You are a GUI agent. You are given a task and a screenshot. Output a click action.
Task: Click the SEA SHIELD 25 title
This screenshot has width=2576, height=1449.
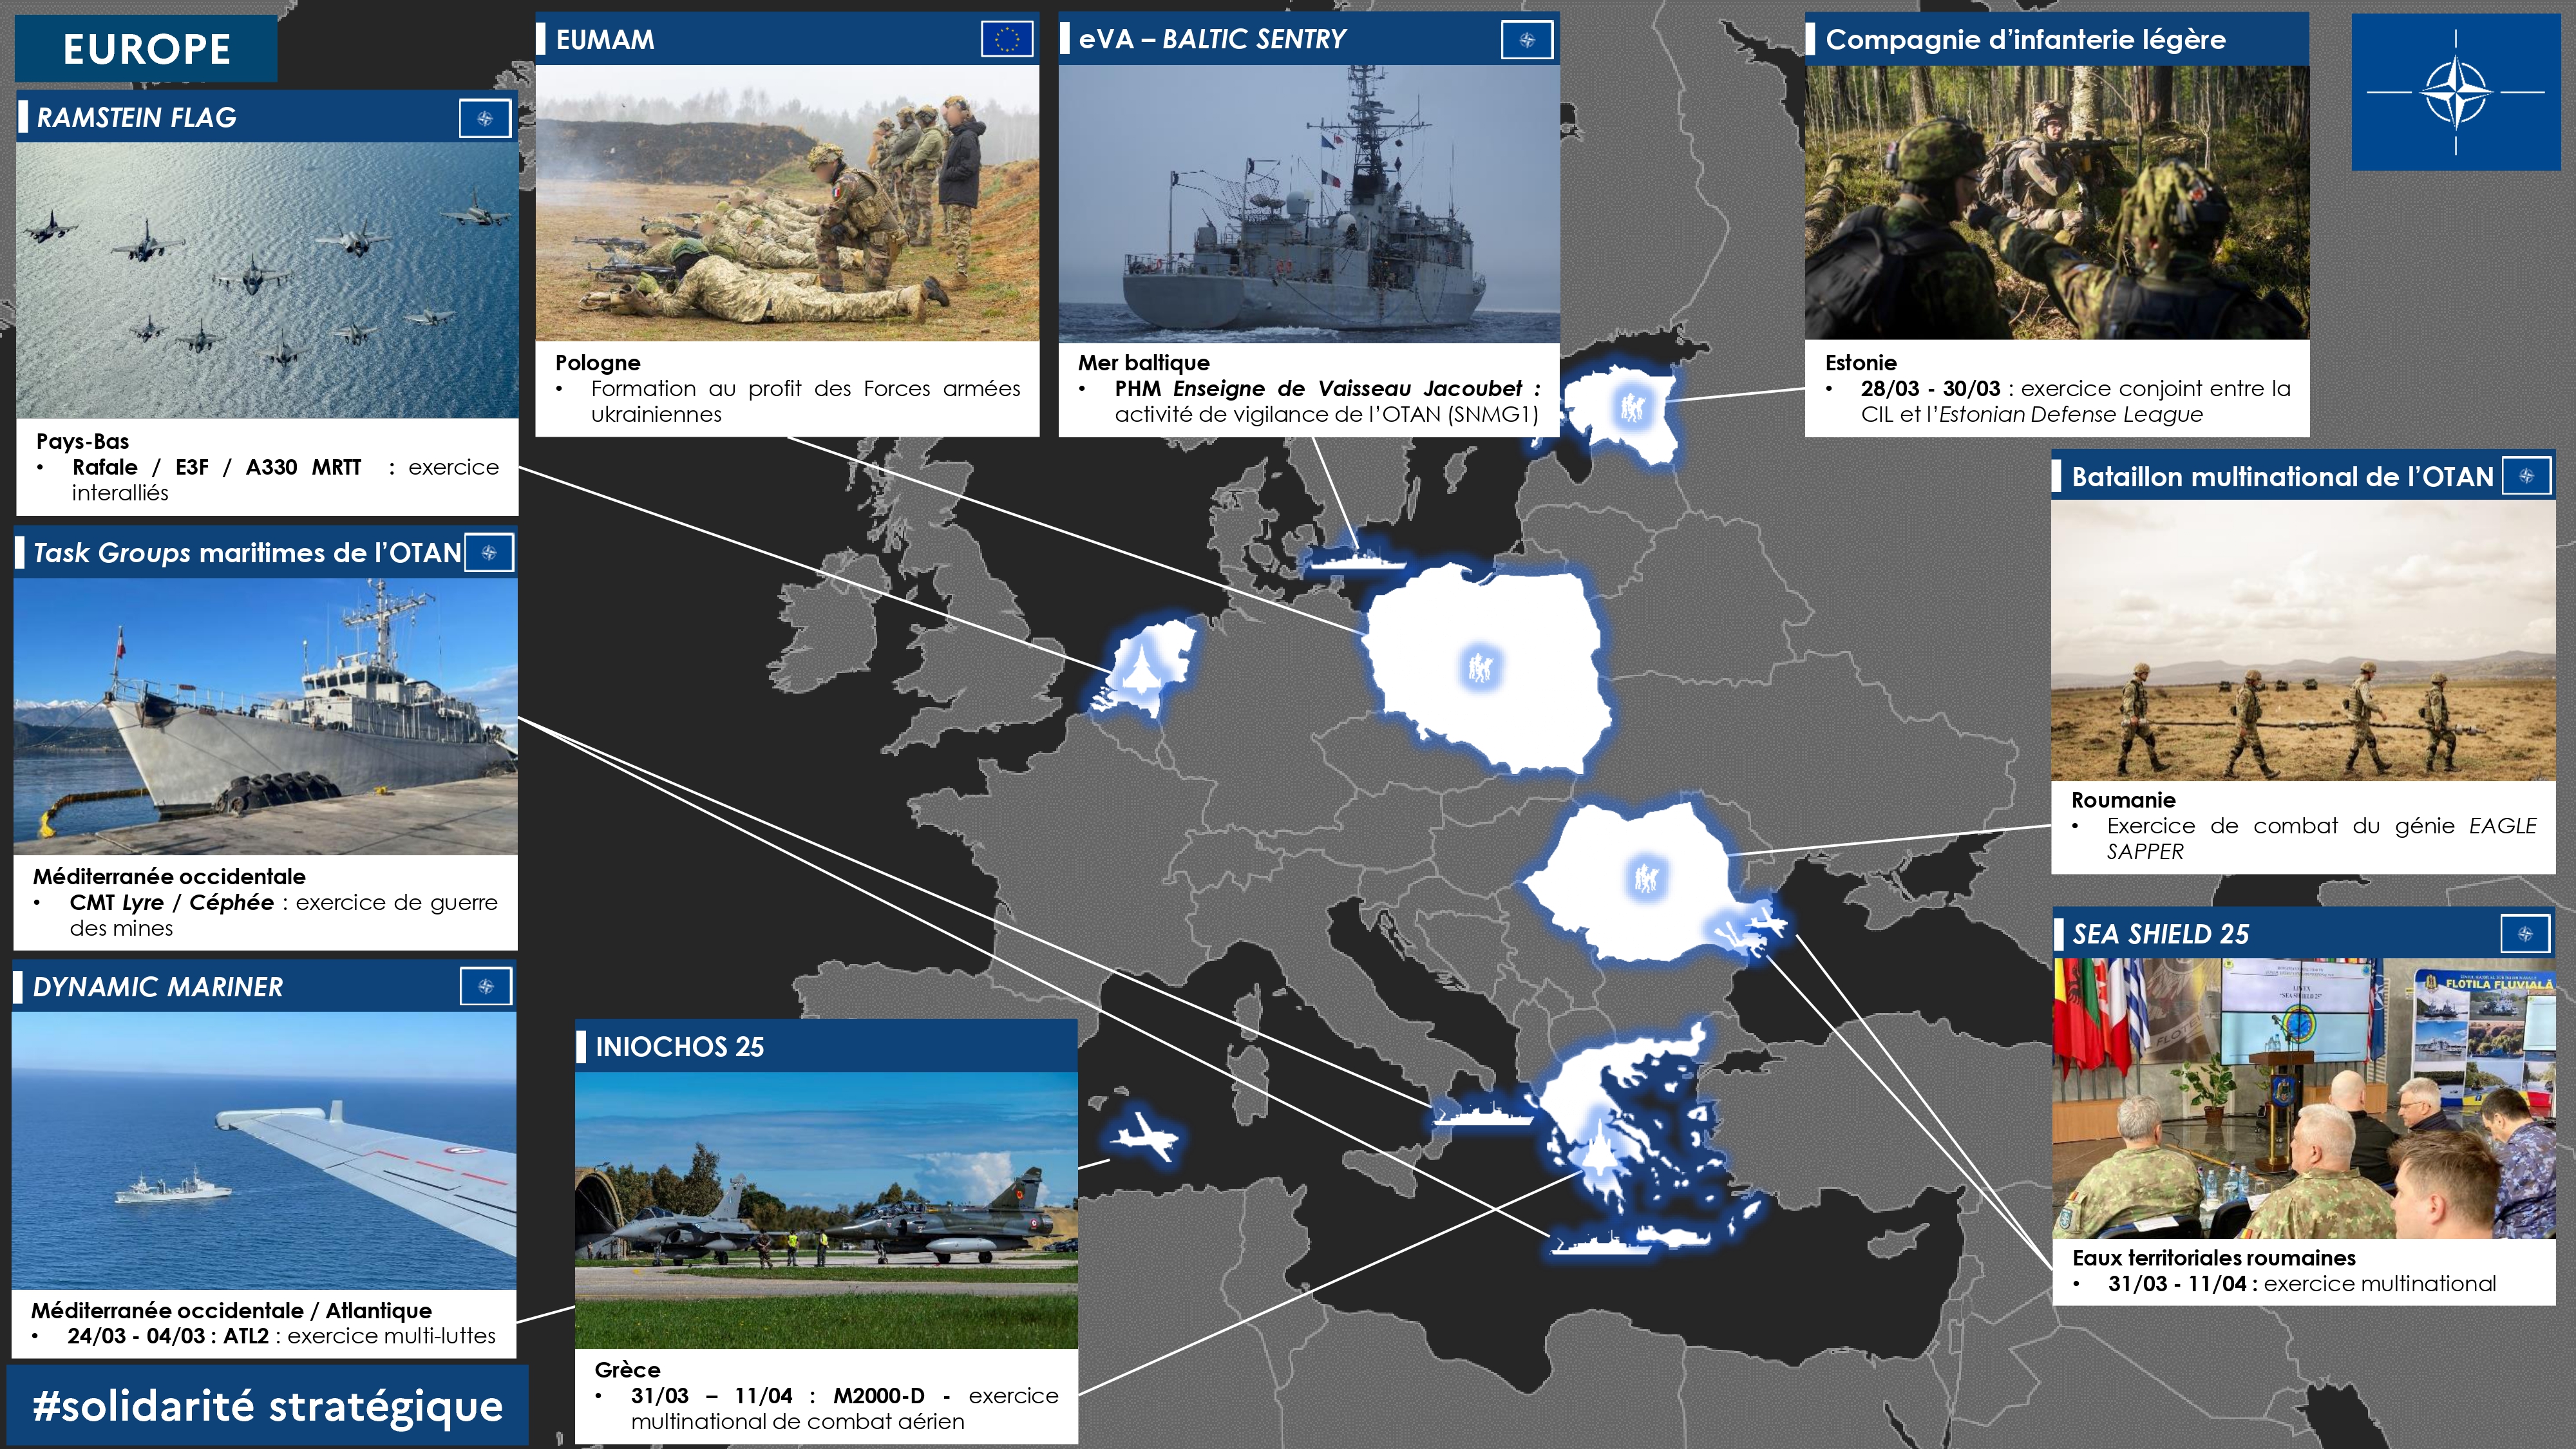pos(2160,934)
